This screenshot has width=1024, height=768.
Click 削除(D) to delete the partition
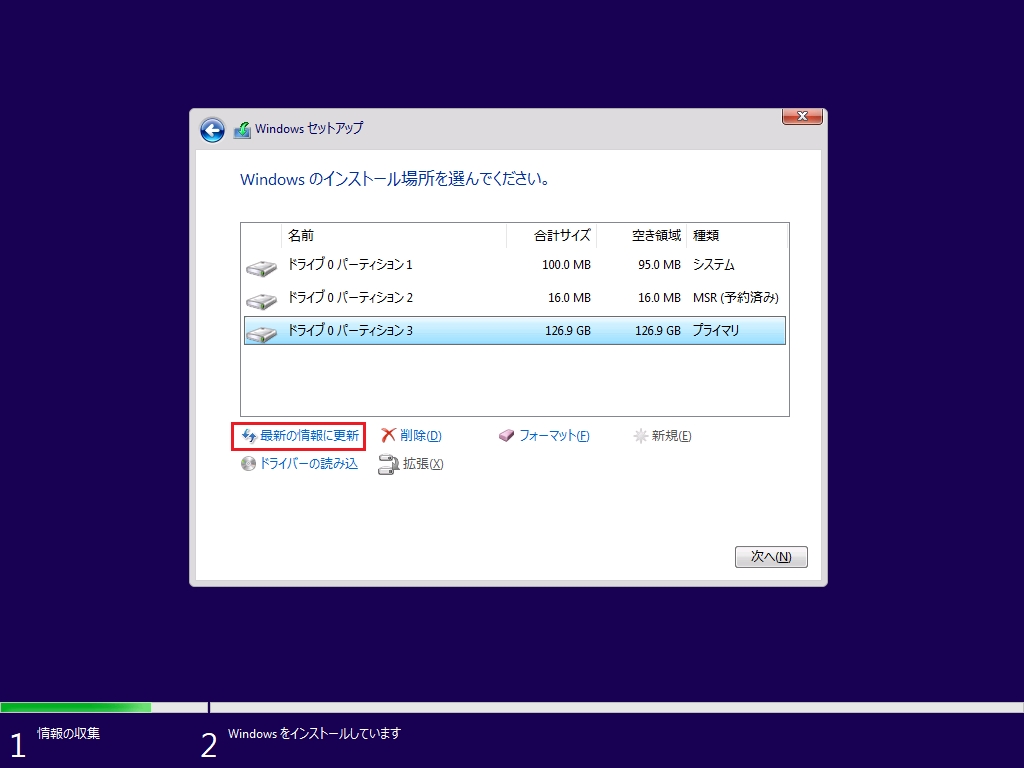421,436
